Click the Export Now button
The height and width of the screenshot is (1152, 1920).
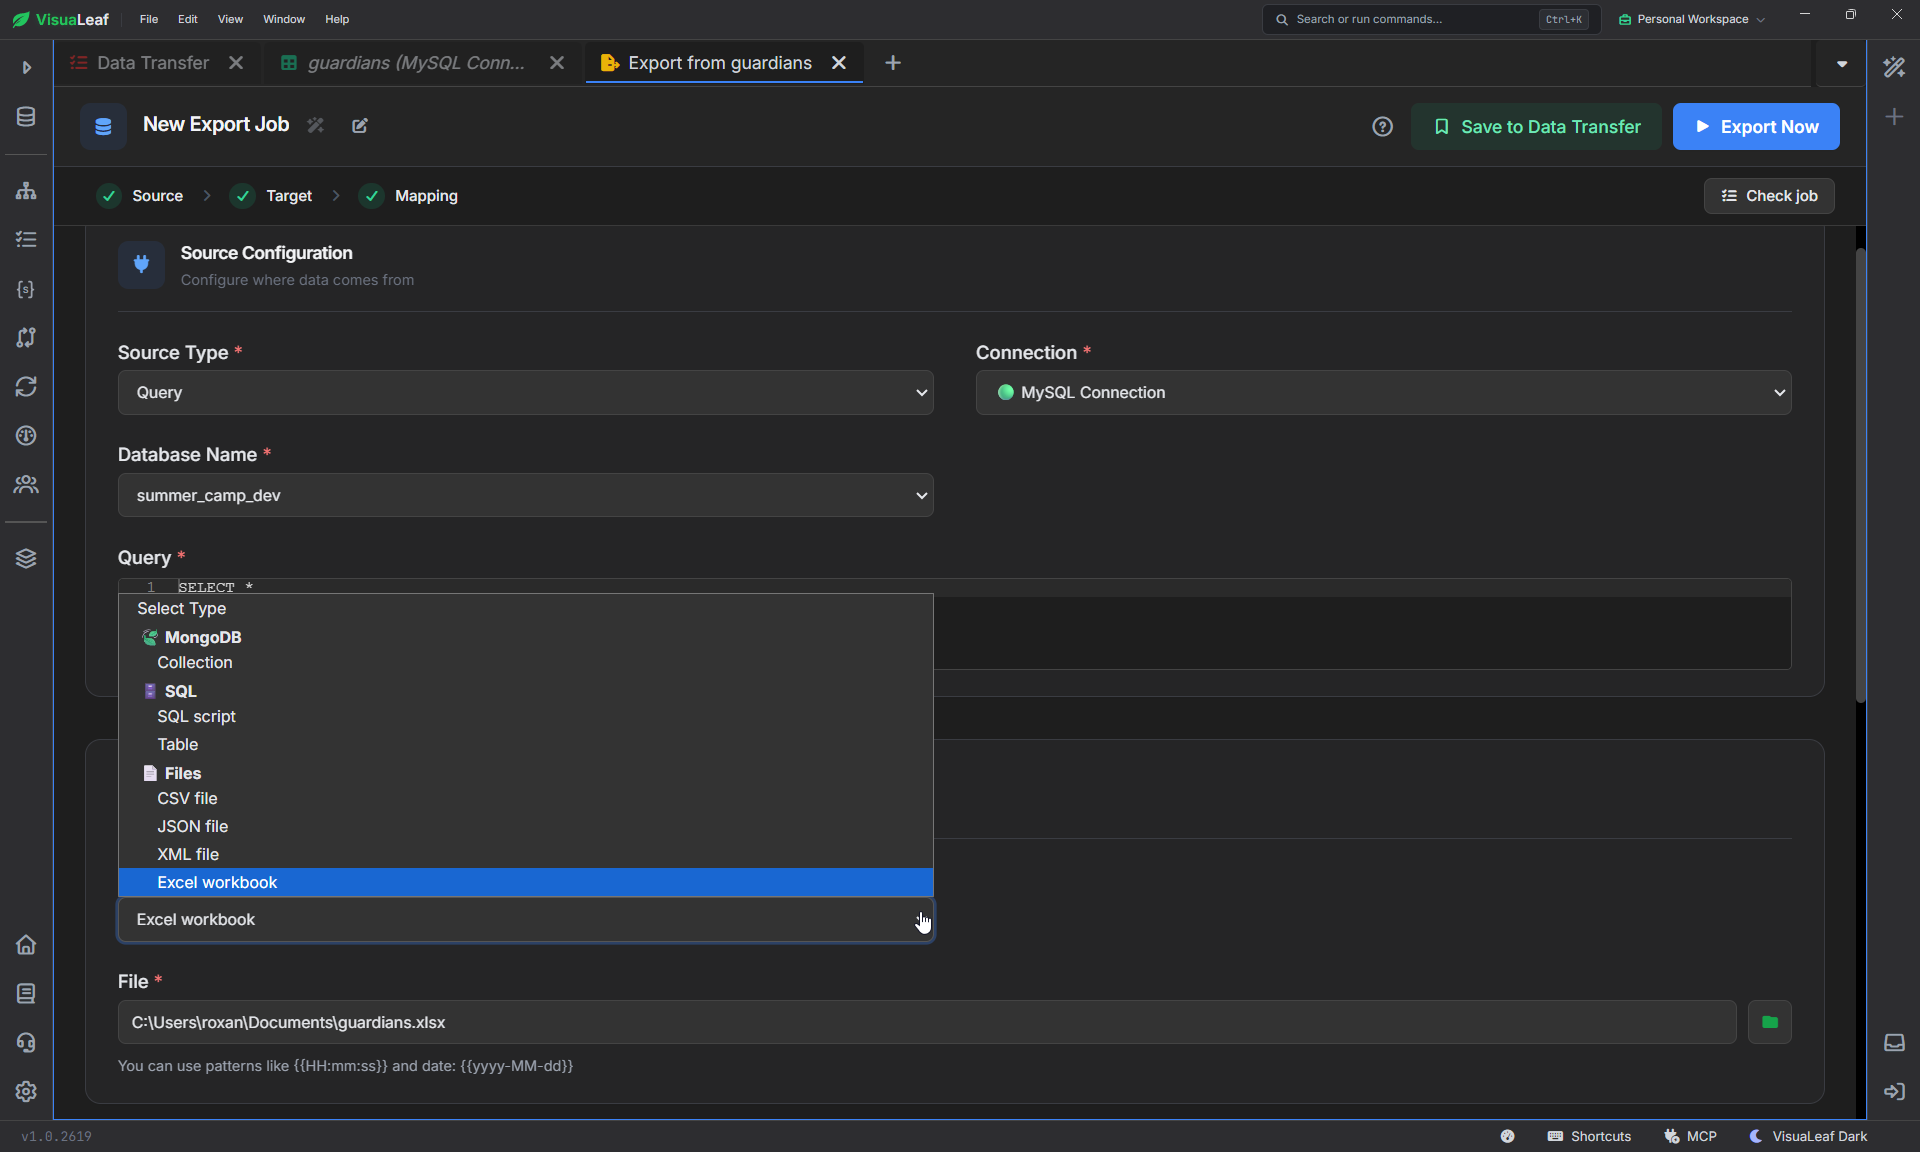tap(1756, 127)
